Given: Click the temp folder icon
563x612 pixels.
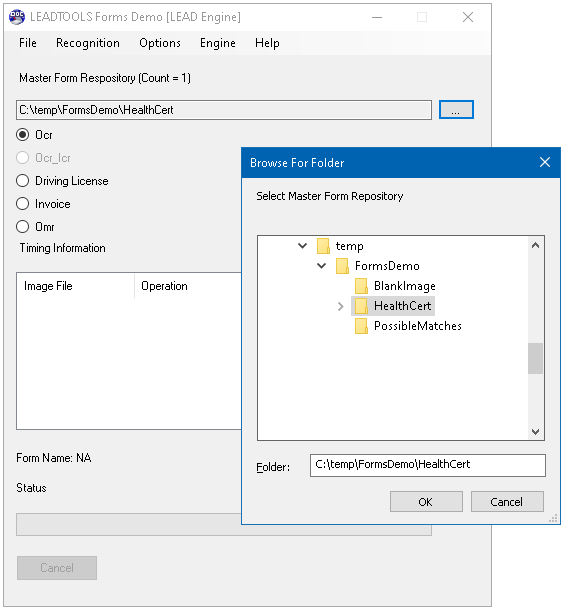Looking at the screenshot, I should point(323,246).
